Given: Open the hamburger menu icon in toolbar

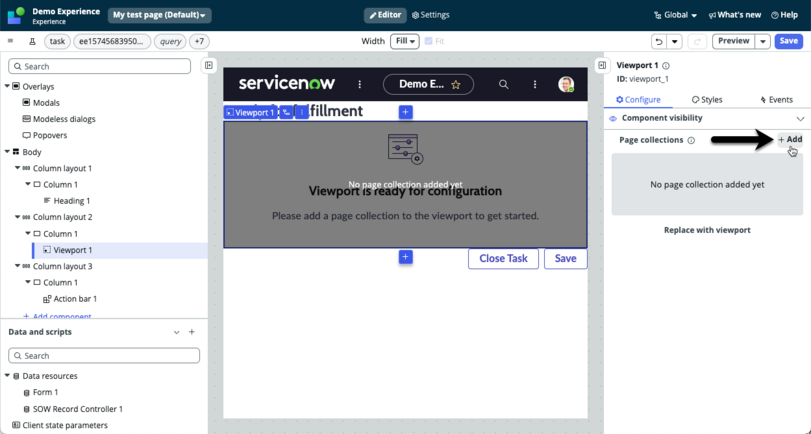Looking at the screenshot, I should point(10,41).
